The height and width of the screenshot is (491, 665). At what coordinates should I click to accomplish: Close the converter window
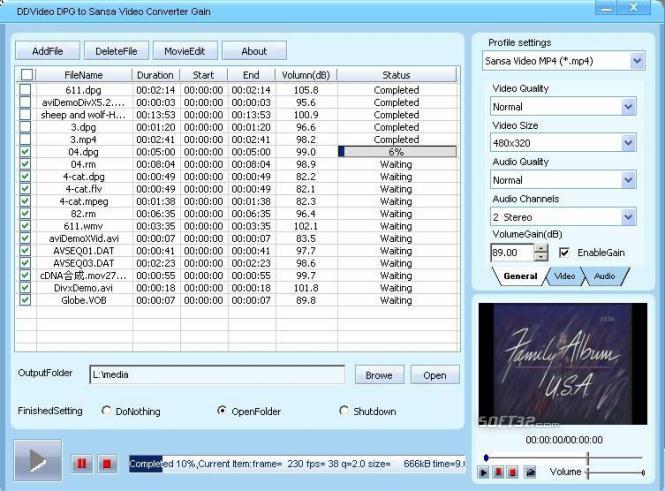click(634, 8)
